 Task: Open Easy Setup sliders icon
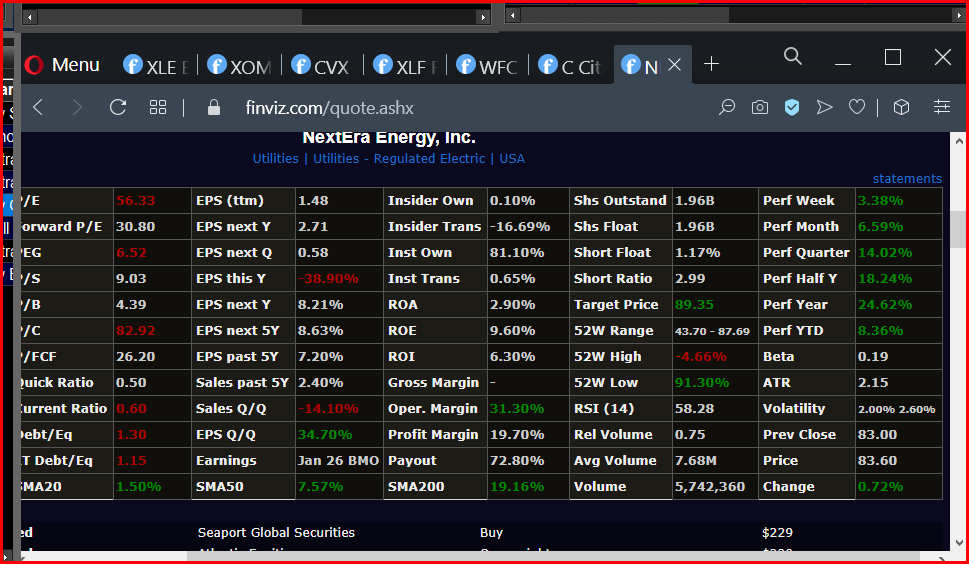941,107
